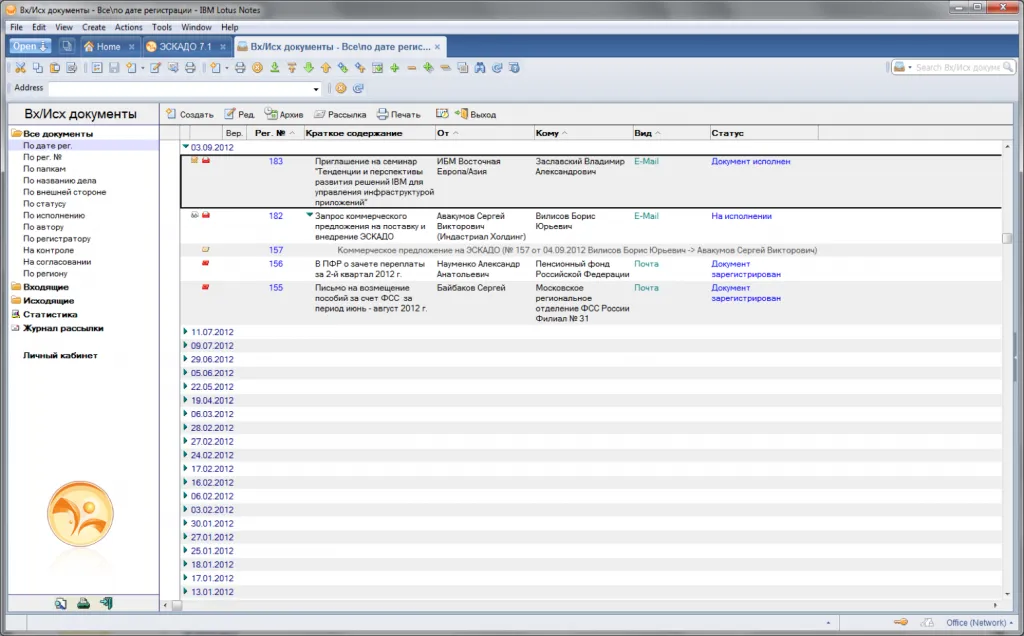The width and height of the screenshot is (1024, 636).
Task: Expand the 11.07.2012 date group
Action: pos(185,332)
